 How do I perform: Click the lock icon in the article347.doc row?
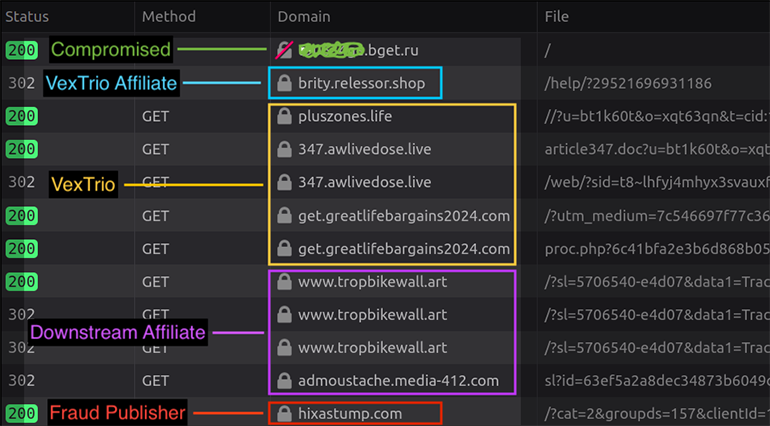[284, 149]
